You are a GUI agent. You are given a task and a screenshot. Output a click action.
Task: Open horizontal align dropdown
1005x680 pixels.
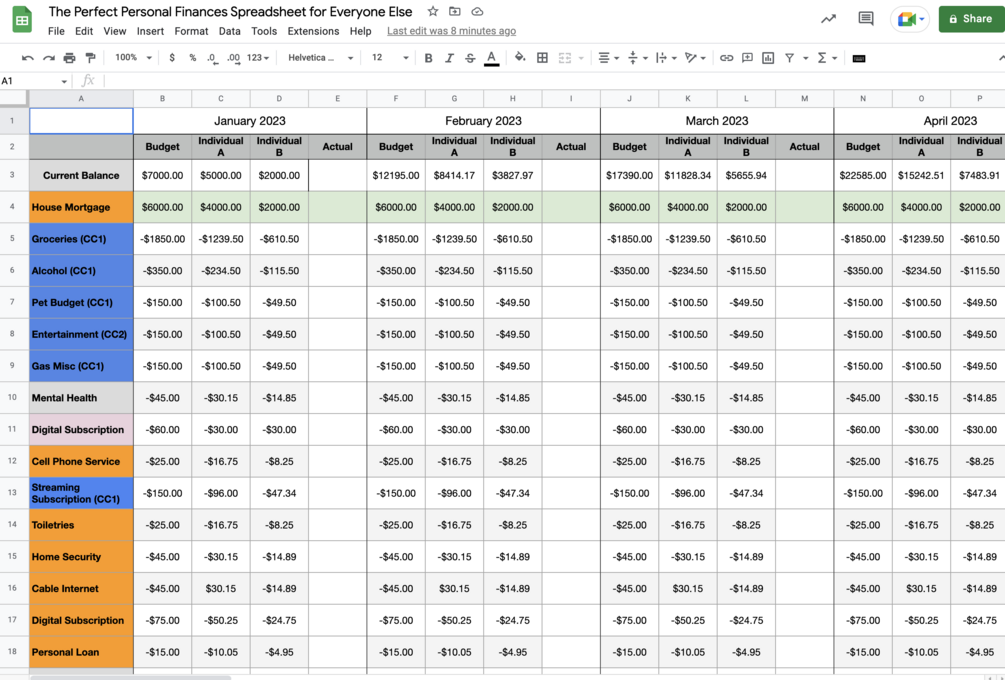coord(608,58)
